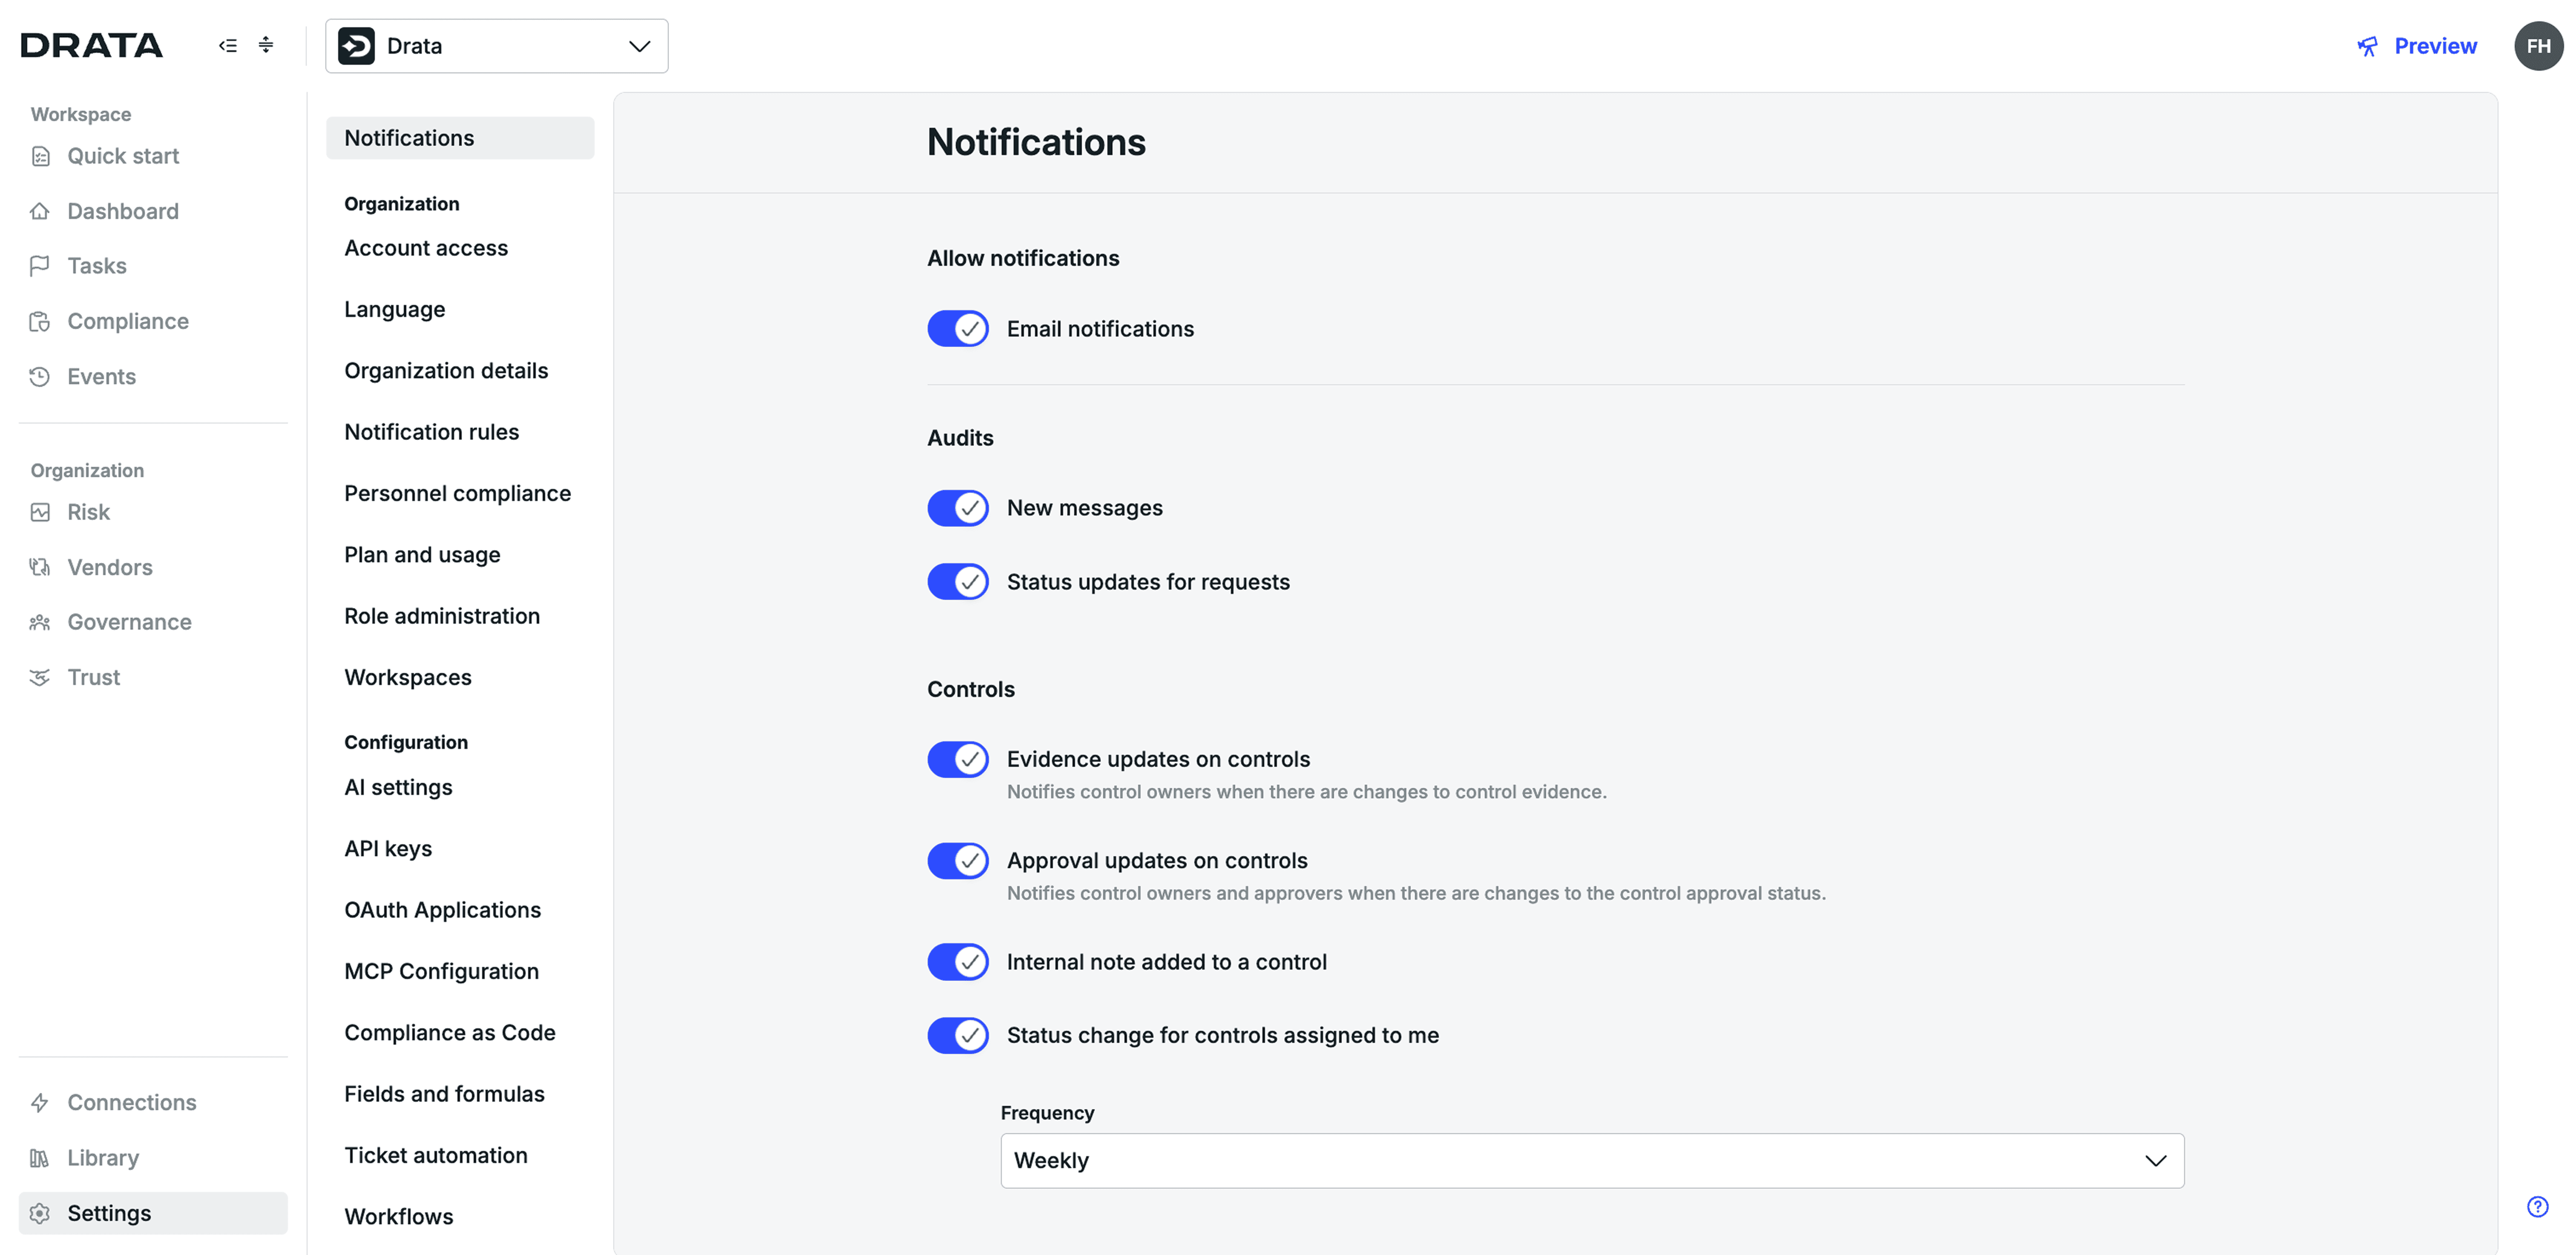The width and height of the screenshot is (2576, 1255).
Task: Disable the Email notifications toggle
Action: point(957,329)
